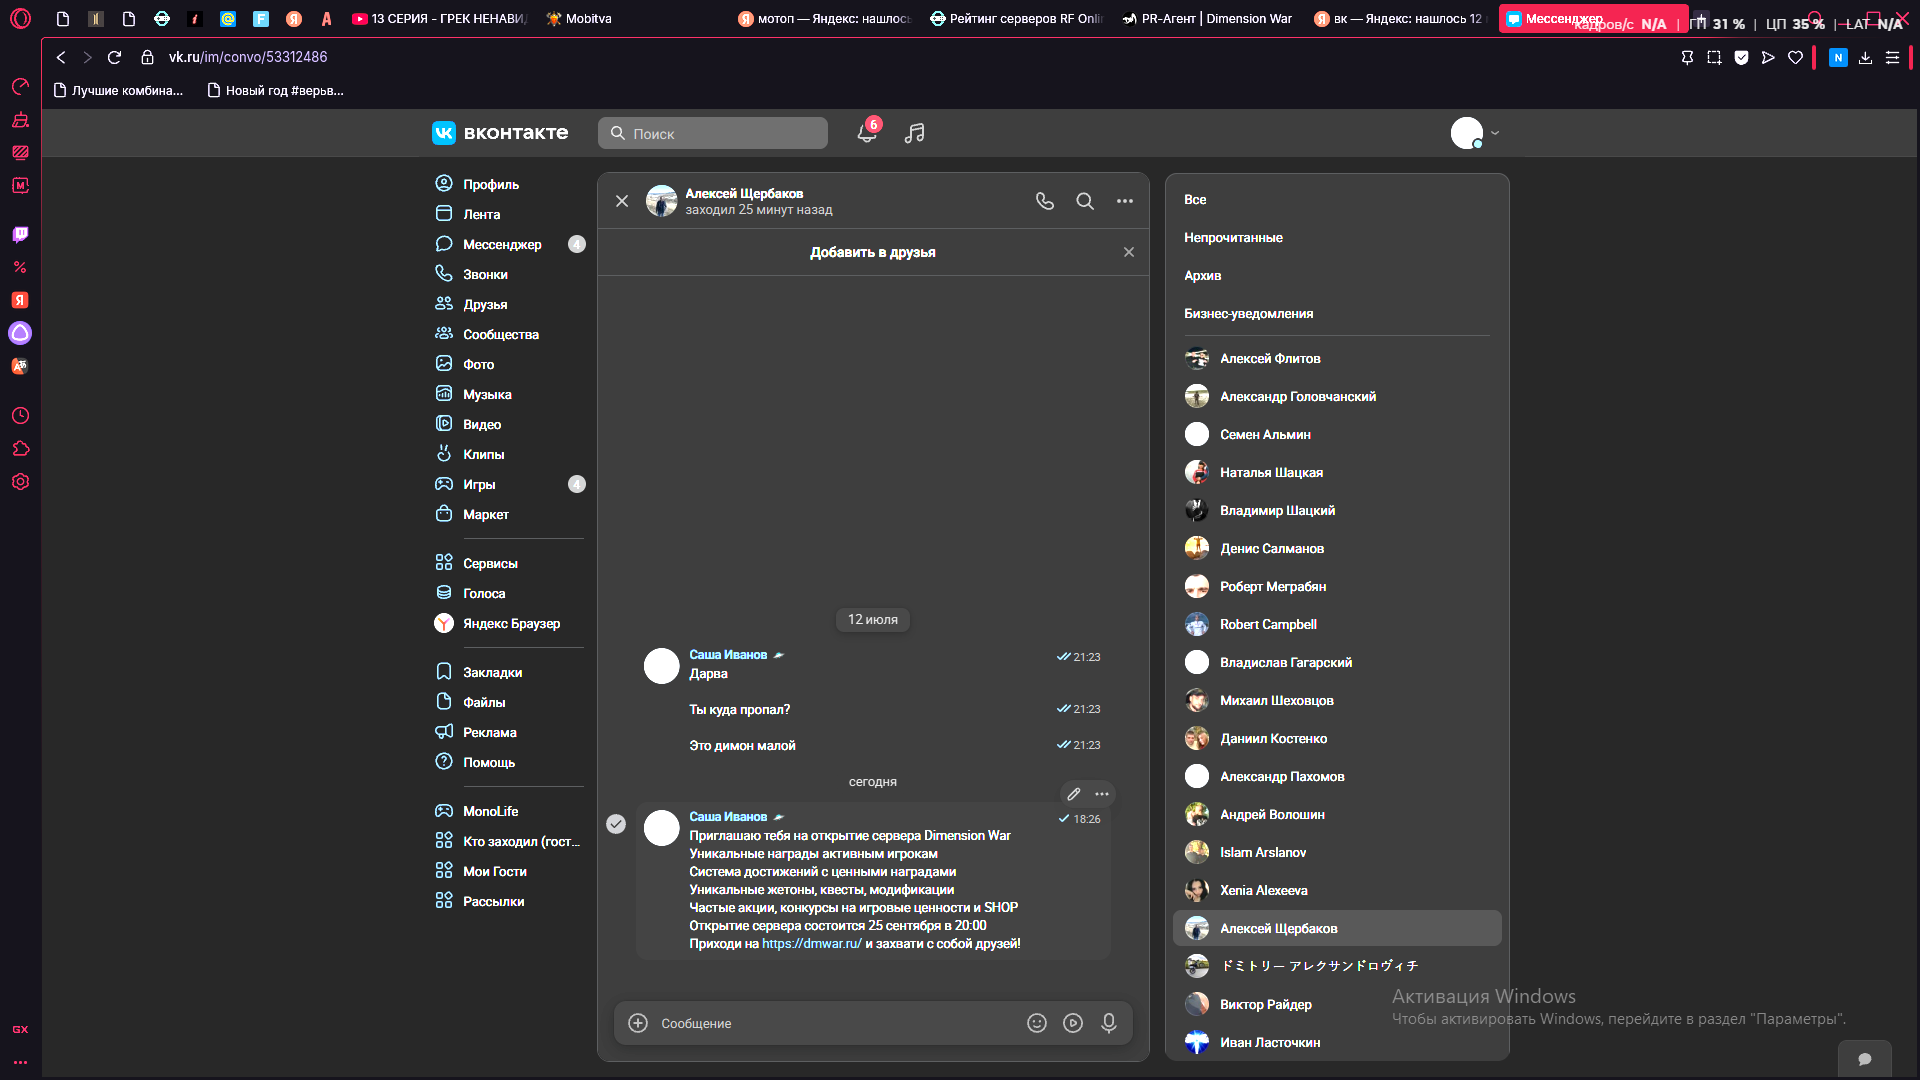1920x1080 pixels.
Task: Close the Алексей Щербаков conversation
Action: tap(622, 201)
